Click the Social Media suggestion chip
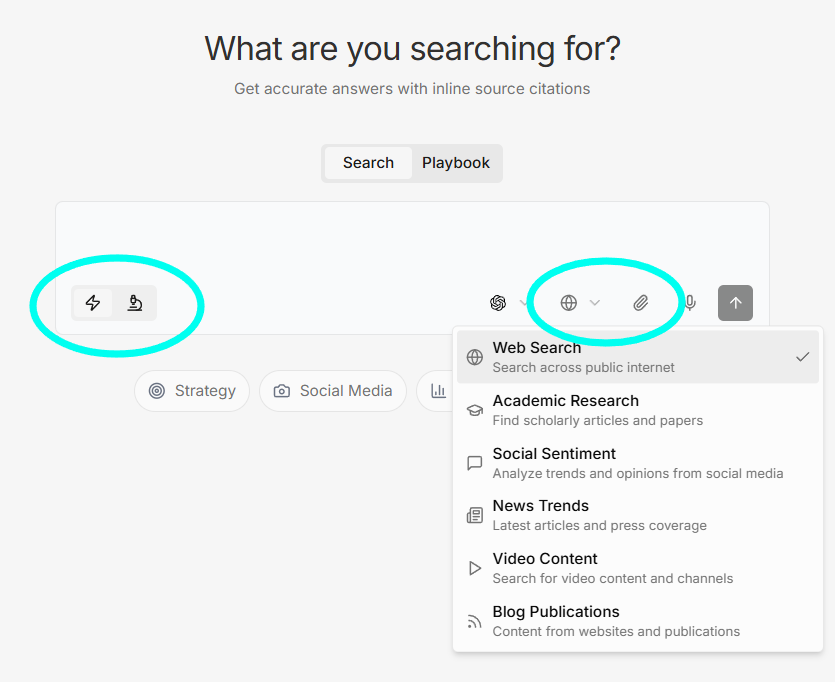Image resolution: width=835 pixels, height=682 pixels. 332,391
